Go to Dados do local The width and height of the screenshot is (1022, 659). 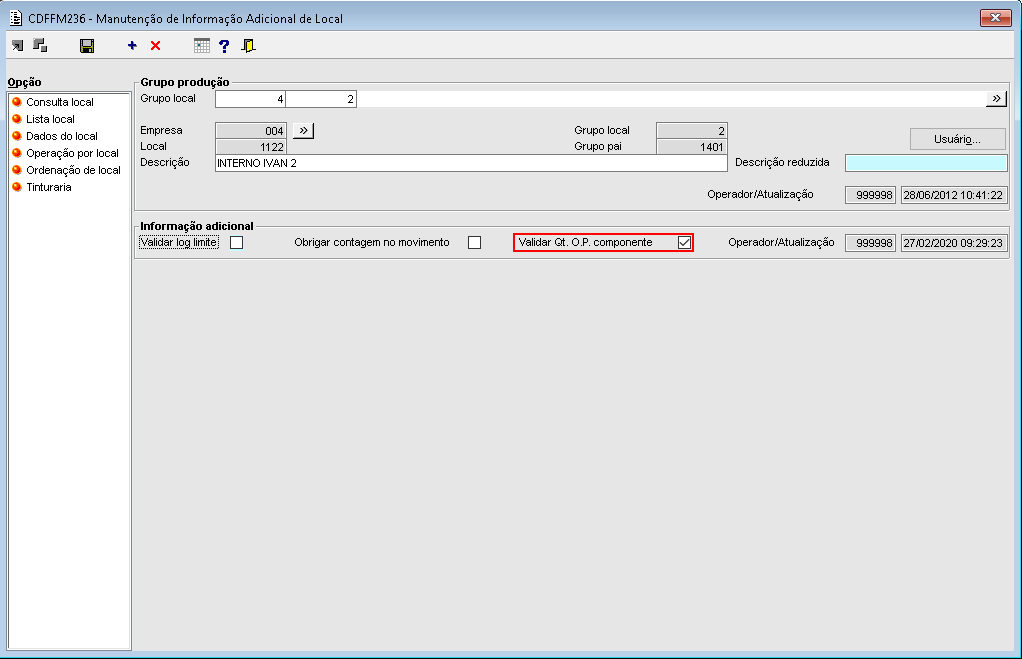click(62, 136)
